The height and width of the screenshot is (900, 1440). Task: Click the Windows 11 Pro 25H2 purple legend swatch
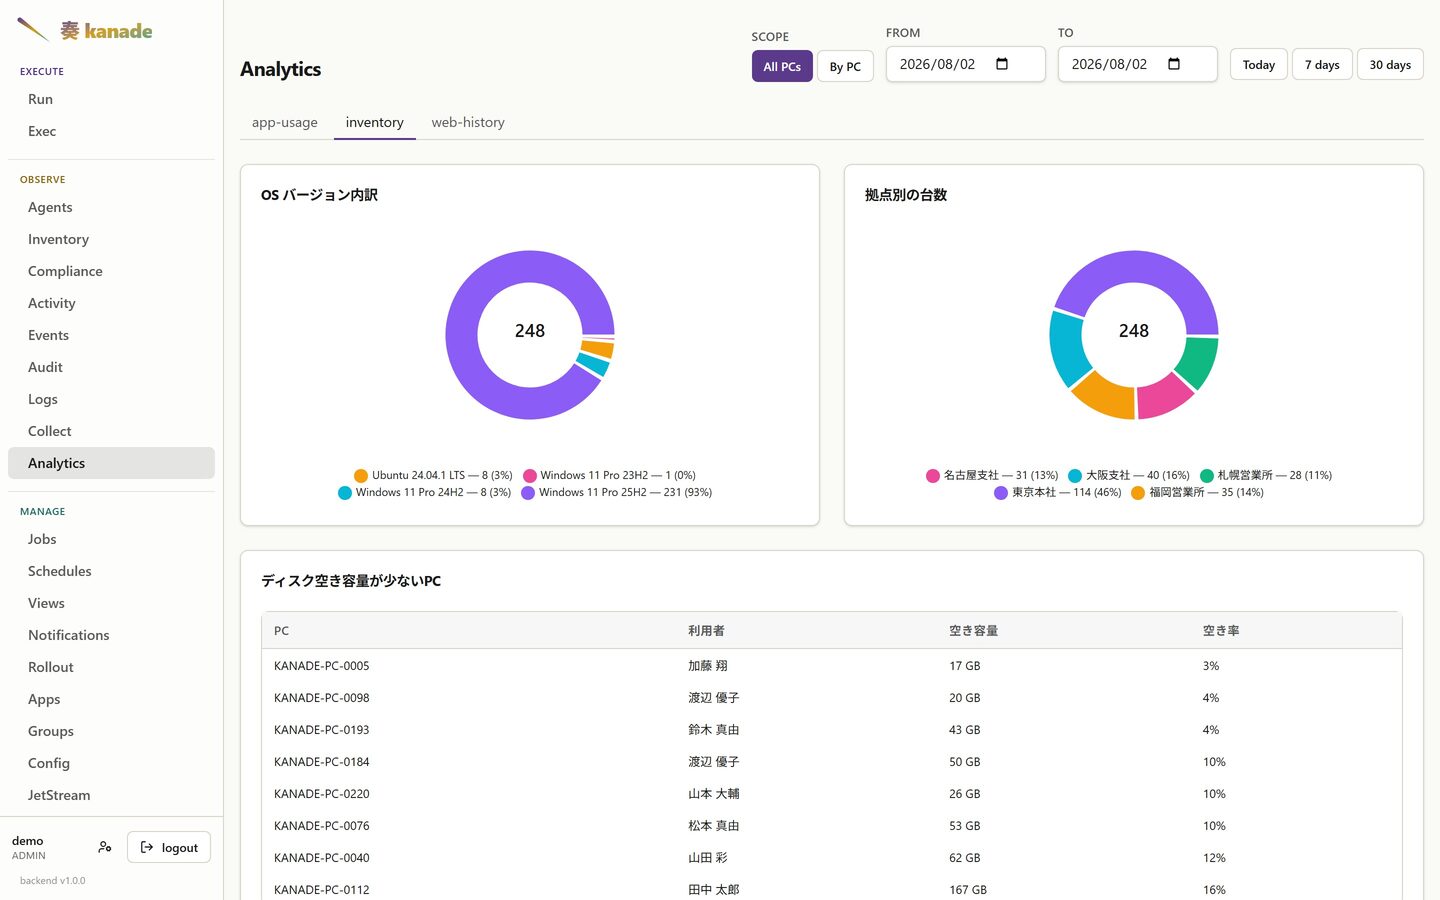pos(528,493)
